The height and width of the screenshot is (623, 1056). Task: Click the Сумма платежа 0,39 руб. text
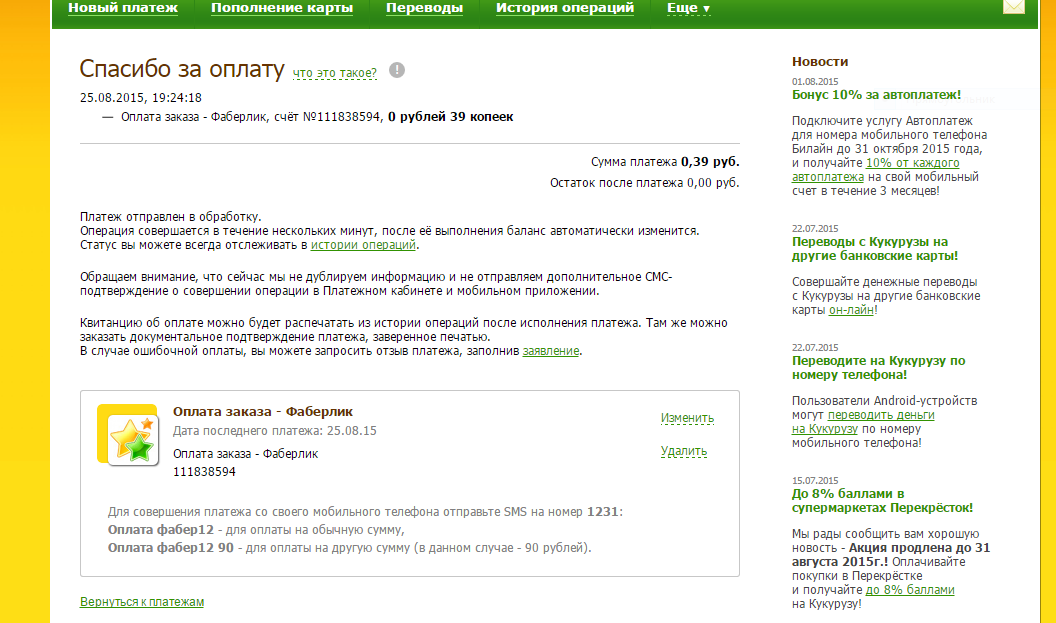coord(665,162)
